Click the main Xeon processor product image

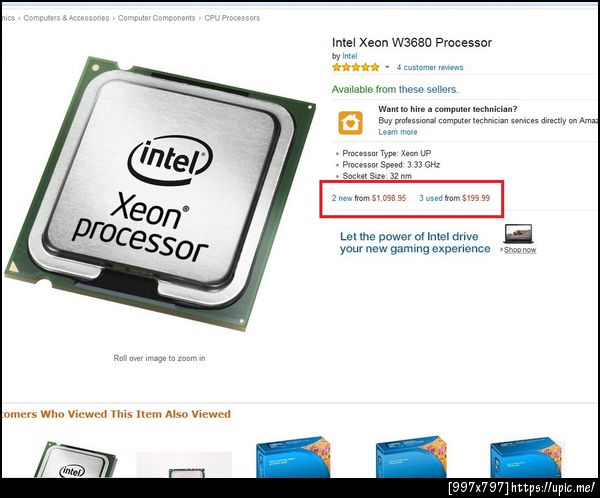[x=160, y=193]
